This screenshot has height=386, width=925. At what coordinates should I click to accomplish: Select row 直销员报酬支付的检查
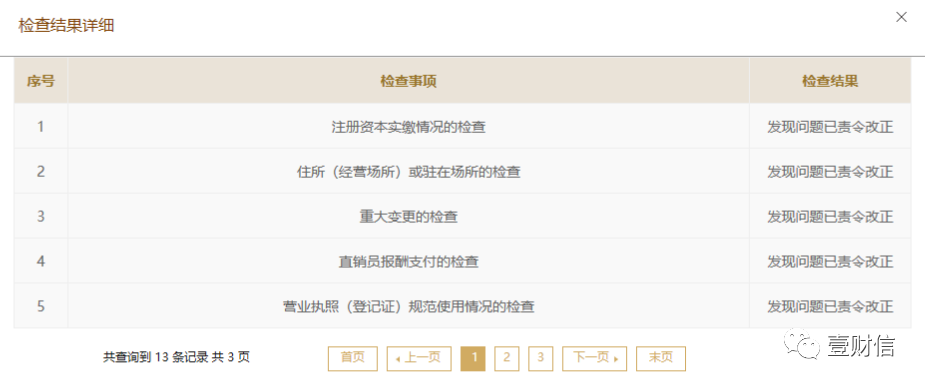[x=462, y=261]
